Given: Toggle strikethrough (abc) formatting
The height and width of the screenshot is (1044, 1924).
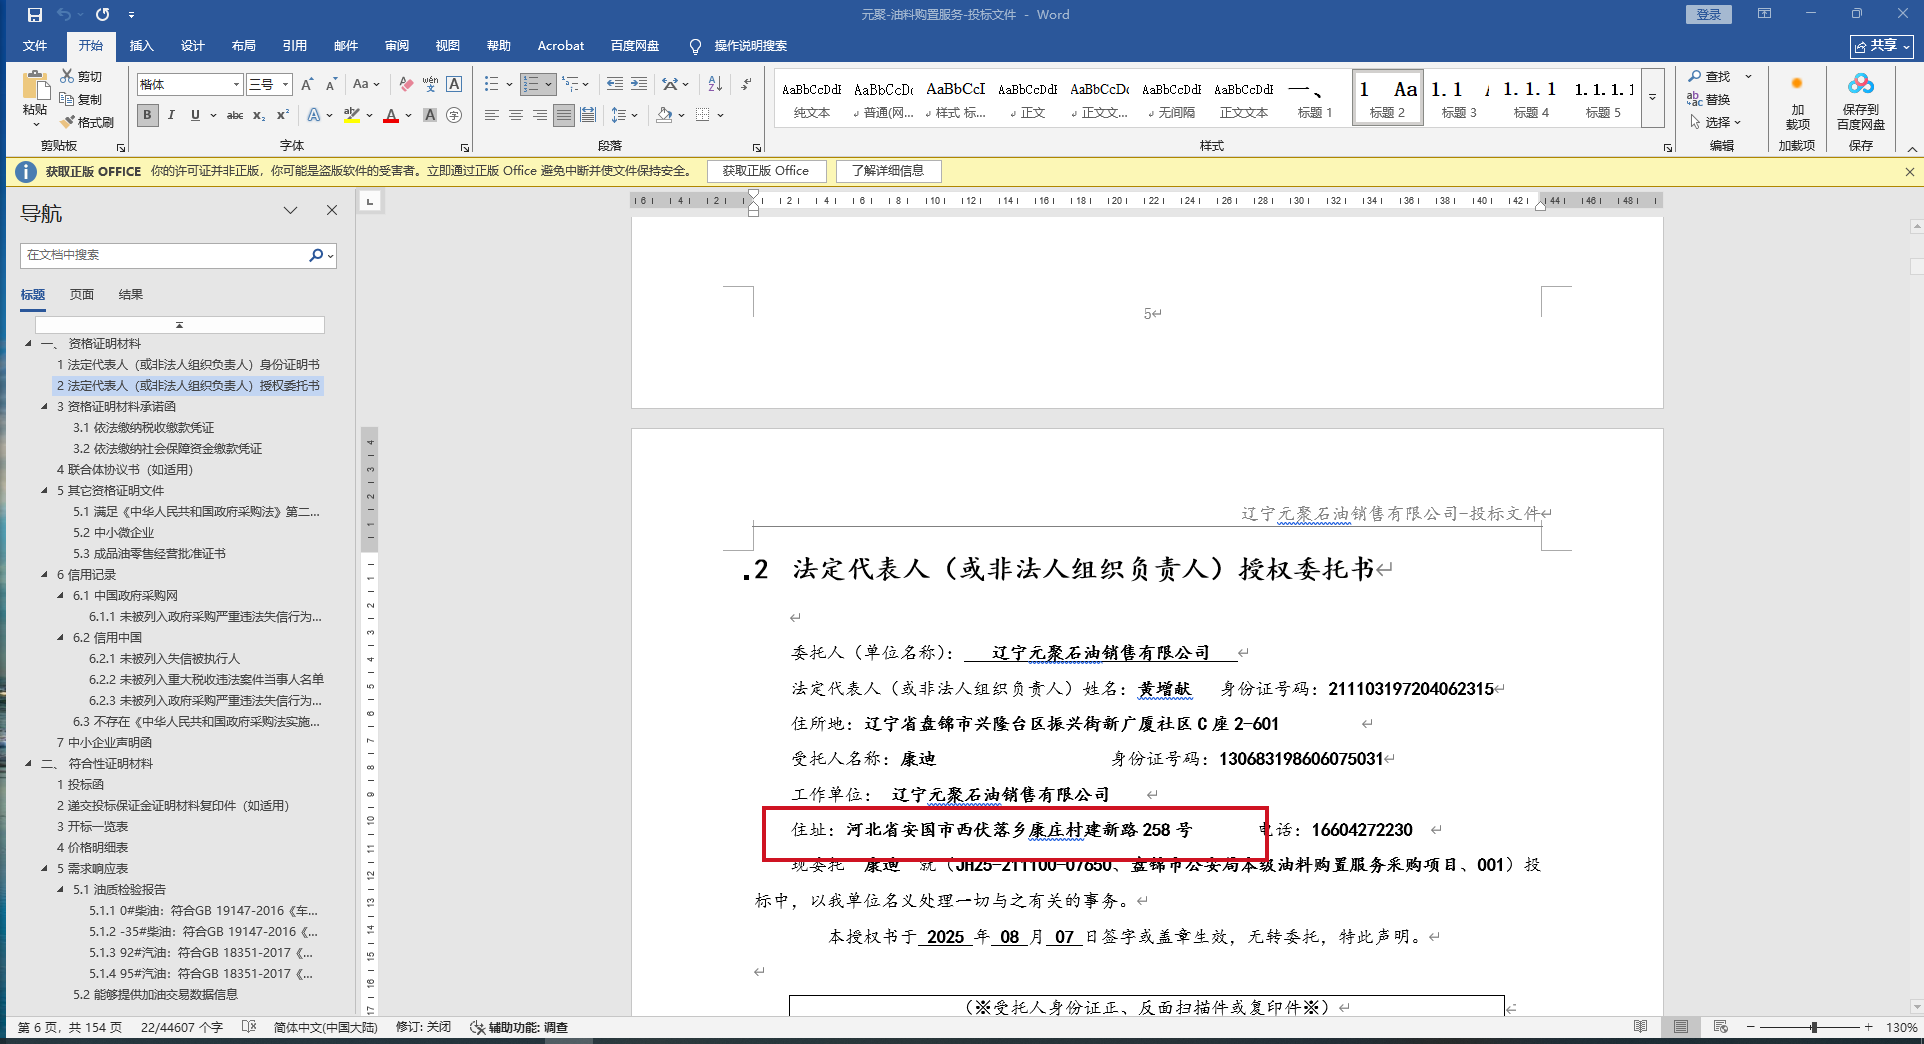Looking at the screenshot, I should [x=235, y=115].
